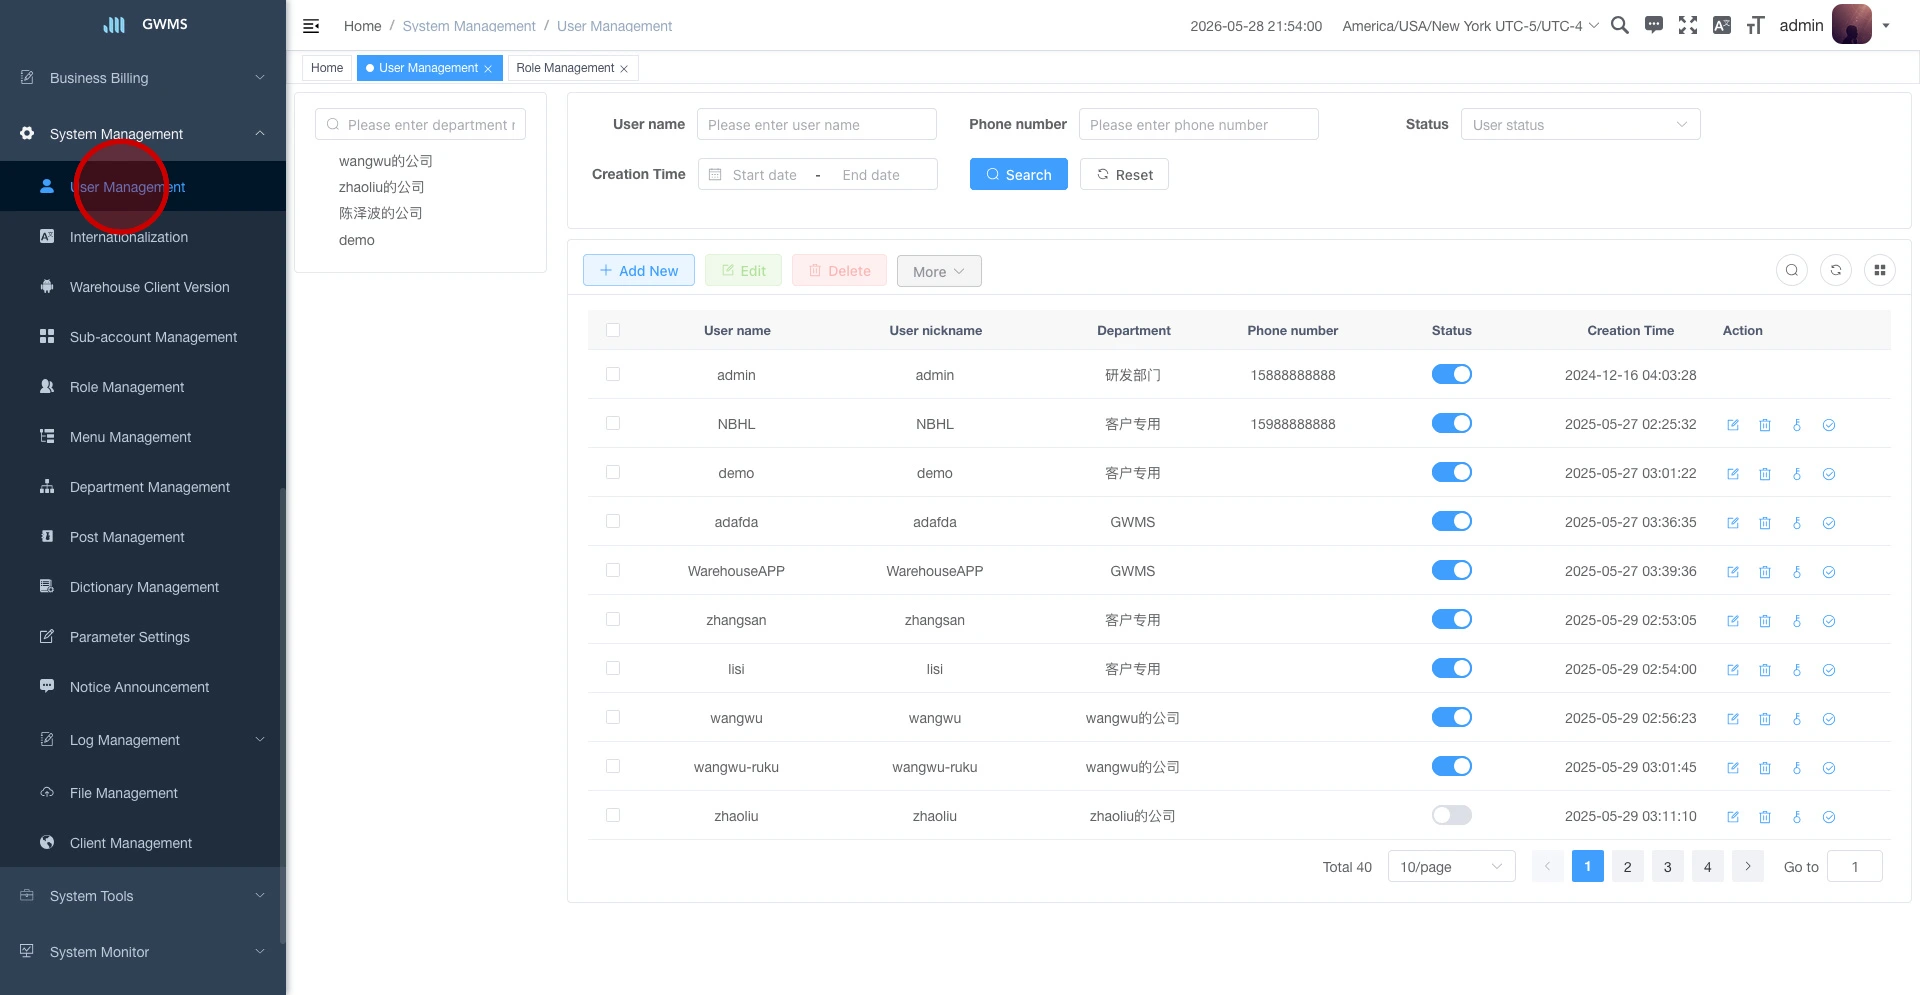Reset password key icon in demo row

coord(1797,474)
